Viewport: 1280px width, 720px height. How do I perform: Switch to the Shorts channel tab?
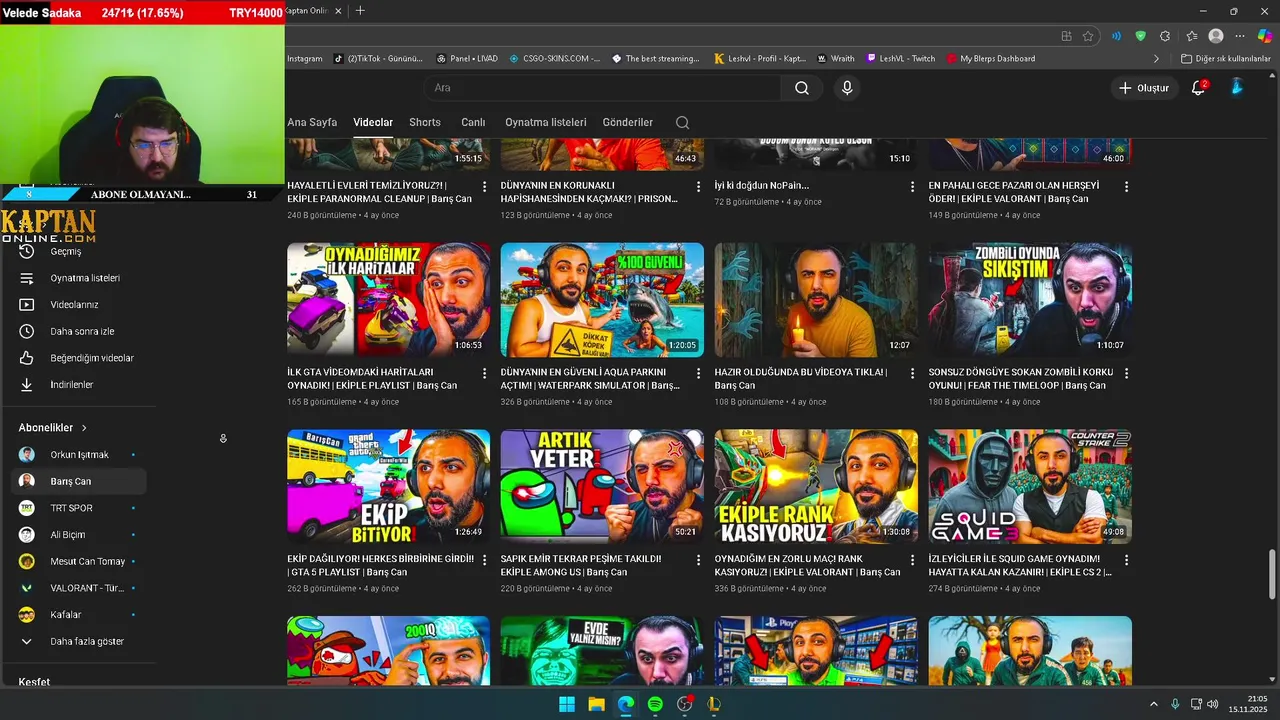tap(425, 122)
